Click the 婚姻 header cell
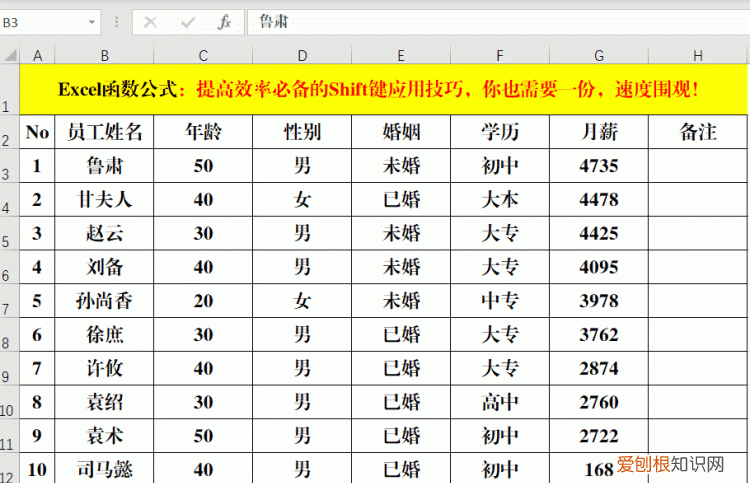Viewport: 750px width, 483px height. point(401,132)
